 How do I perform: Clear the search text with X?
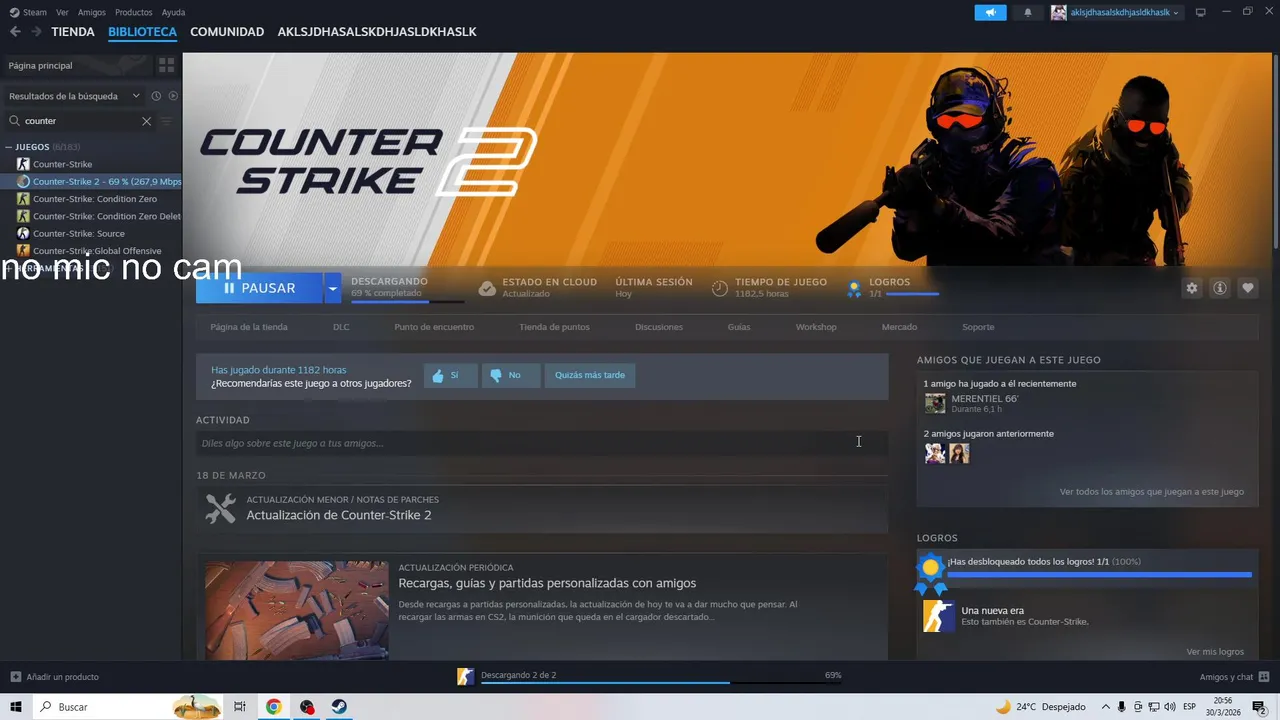coord(146,121)
